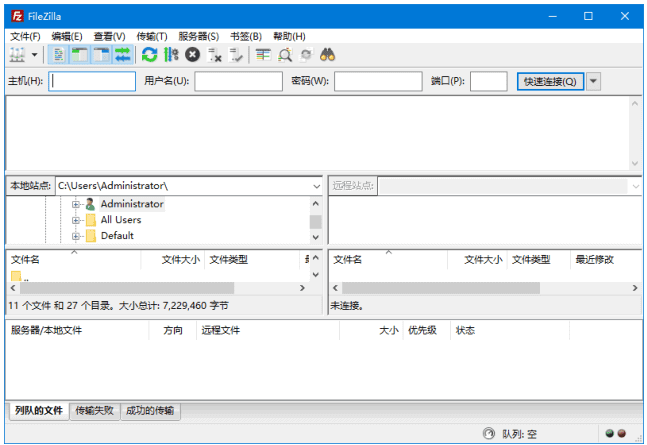Open the 服务器(S) menu
Viewport: 647px width, 445px height.
pos(198,36)
